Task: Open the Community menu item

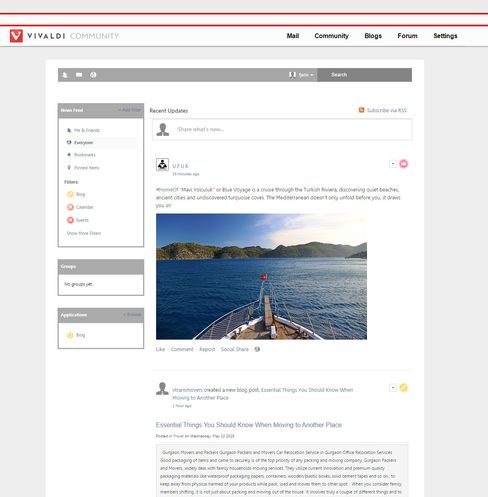Action: point(331,36)
